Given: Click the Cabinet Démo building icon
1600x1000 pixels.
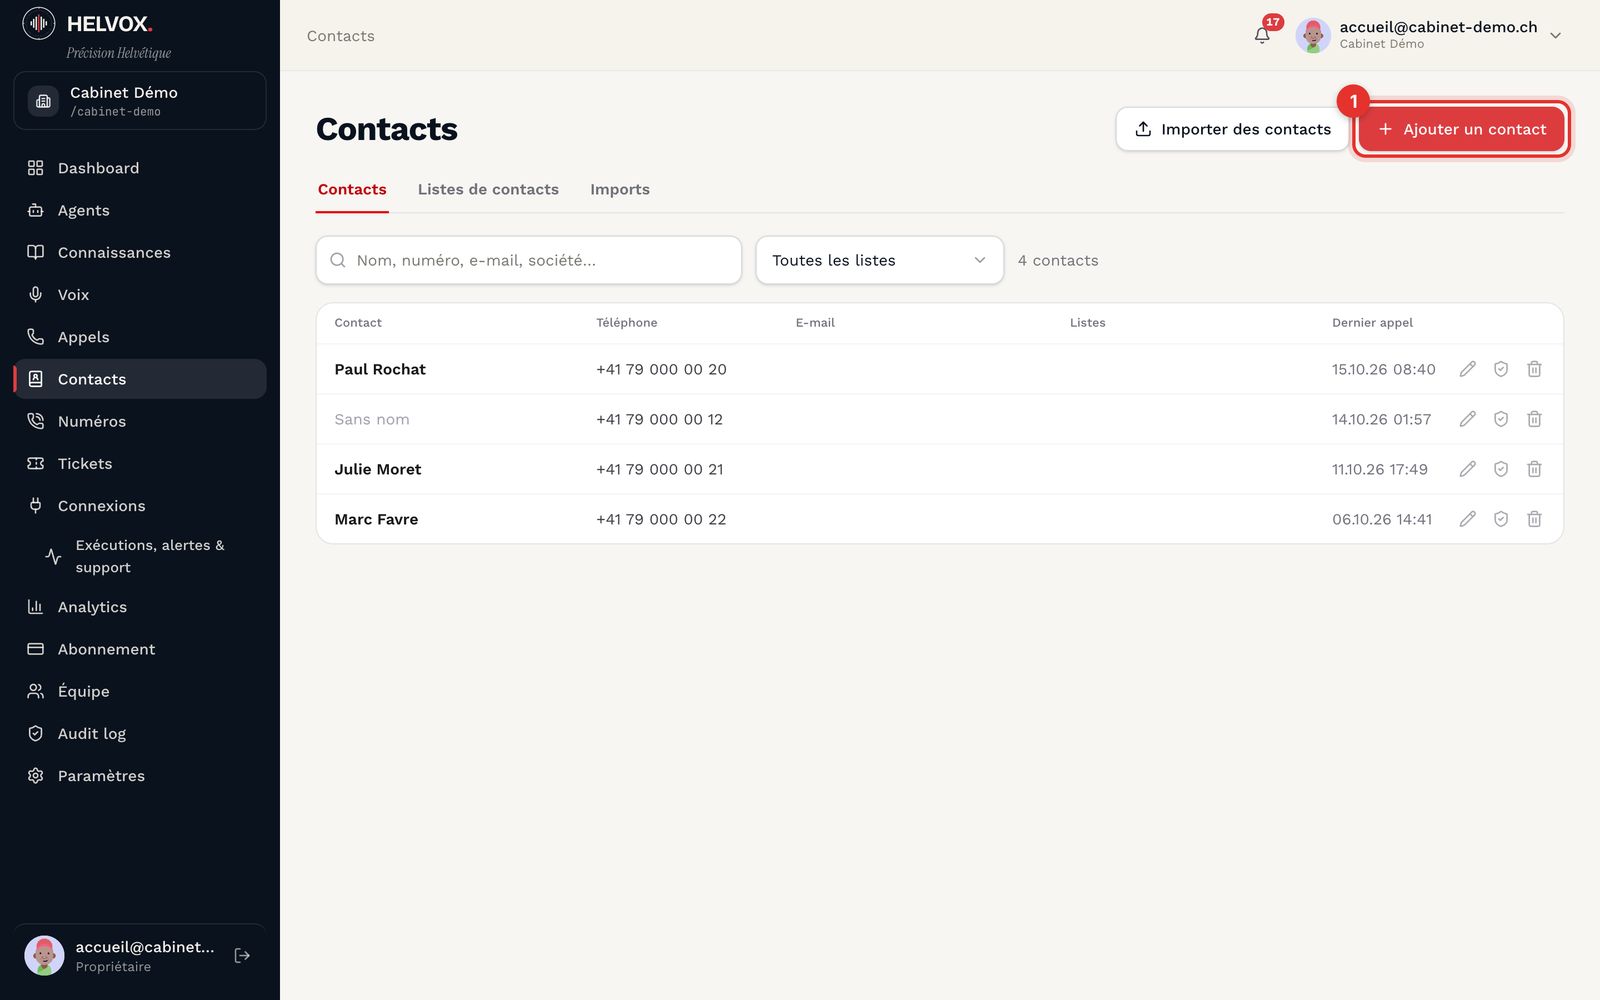Looking at the screenshot, I should (x=43, y=101).
